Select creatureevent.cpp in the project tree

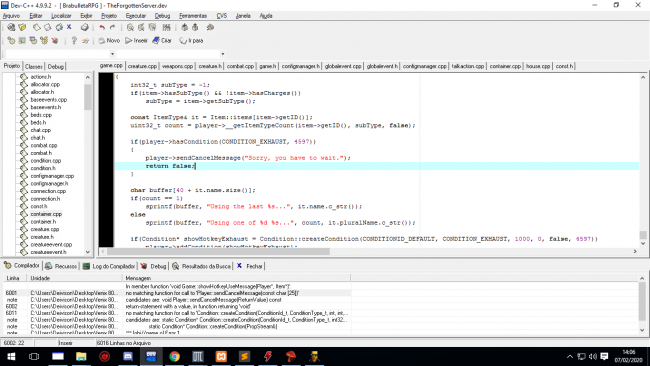(51, 245)
